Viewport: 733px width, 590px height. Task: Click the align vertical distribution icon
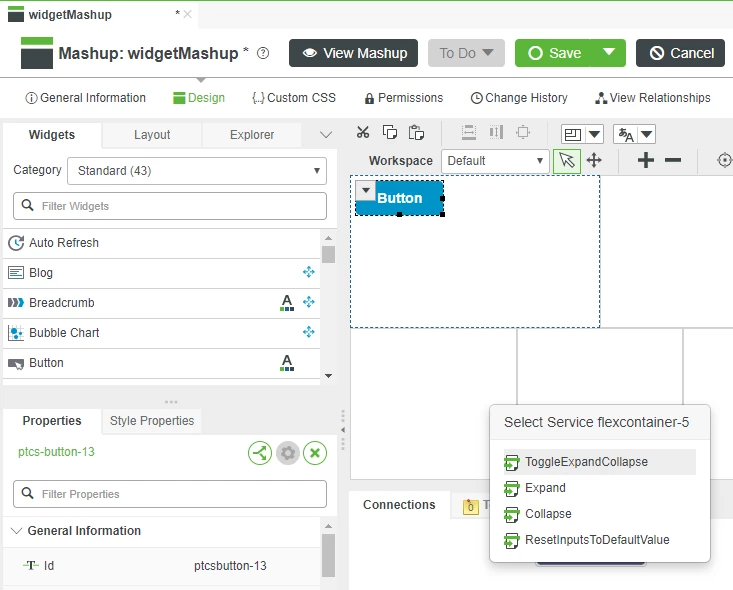coord(469,133)
